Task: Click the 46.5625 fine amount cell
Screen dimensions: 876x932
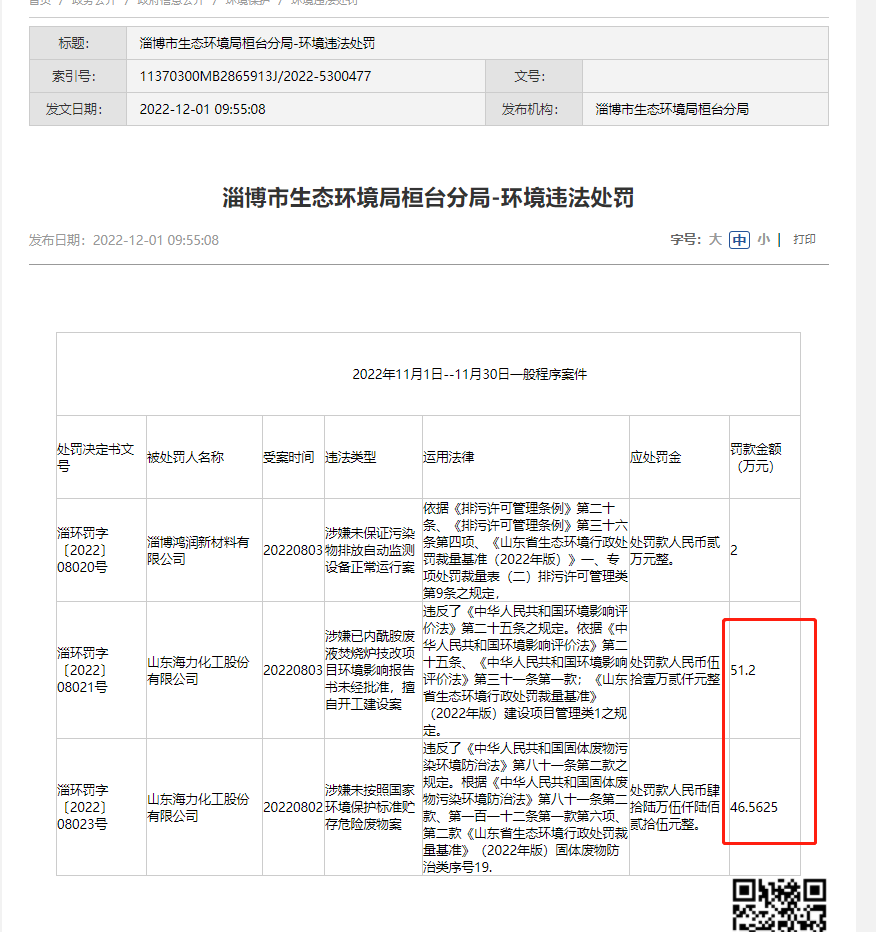Action: point(764,807)
